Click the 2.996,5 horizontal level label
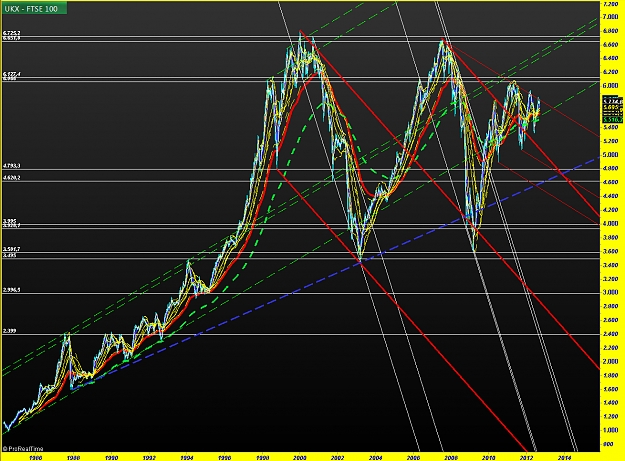Viewport: 625px width, 461px height. (x=11, y=290)
